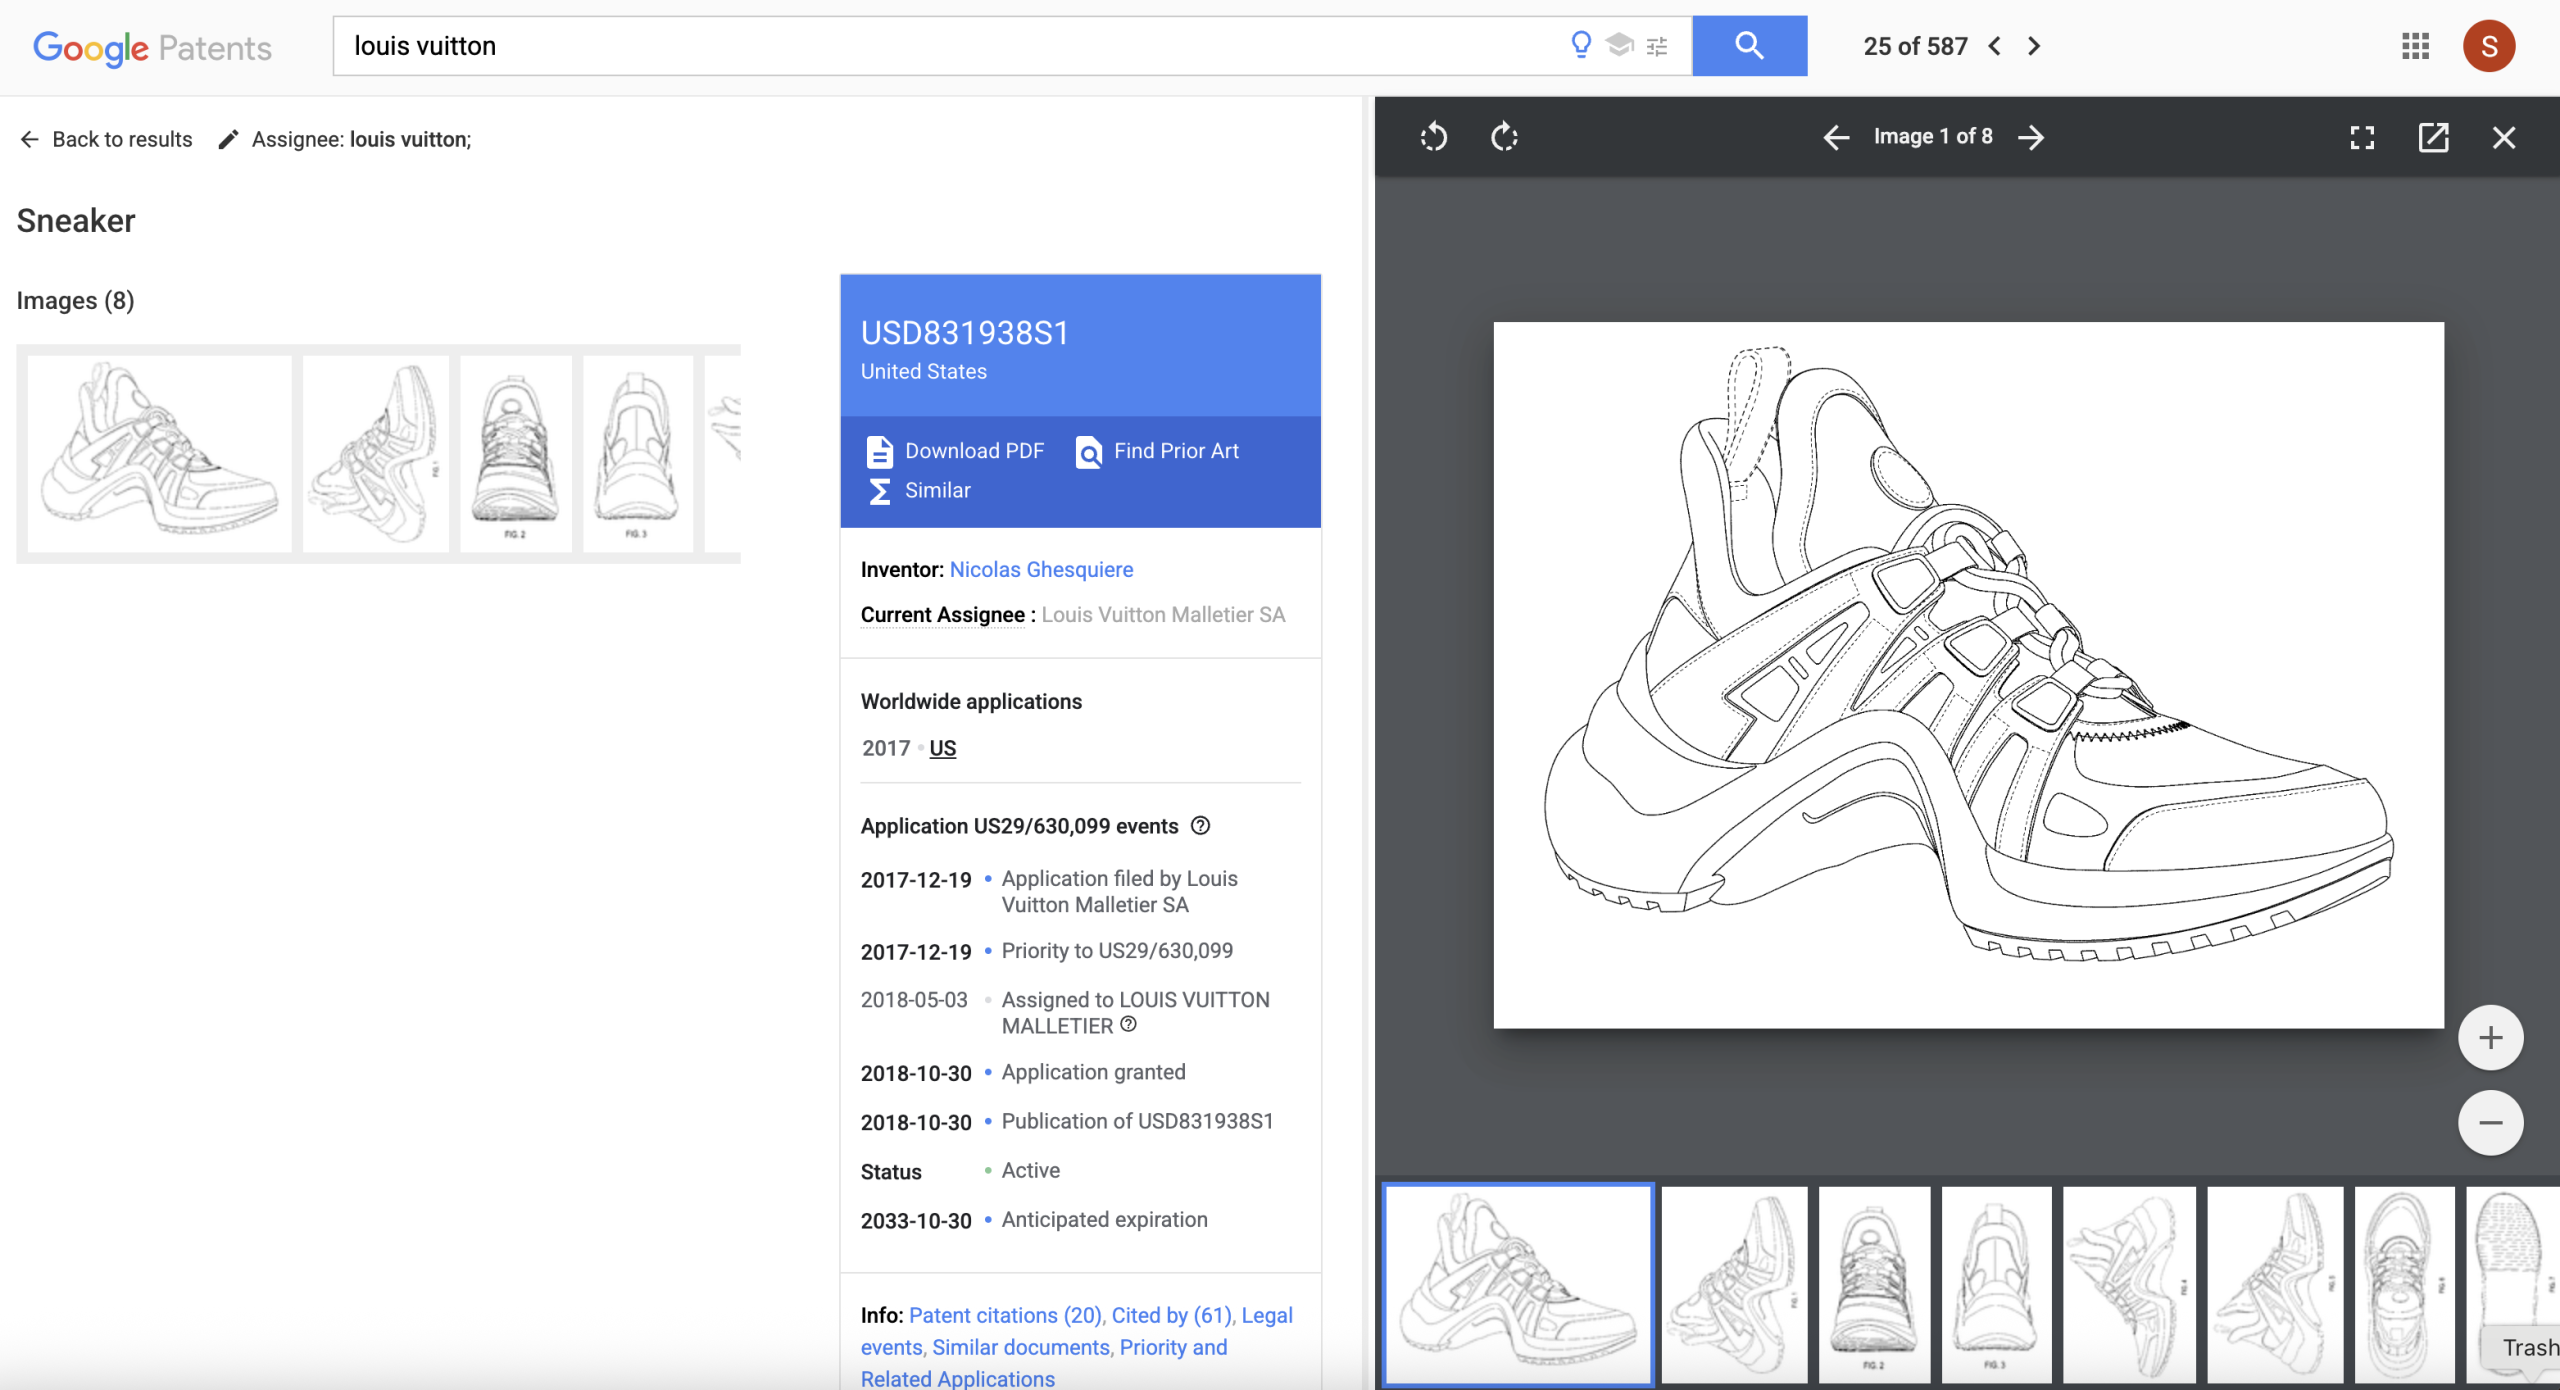Open account avatar S

click(x=2489, y=46)
